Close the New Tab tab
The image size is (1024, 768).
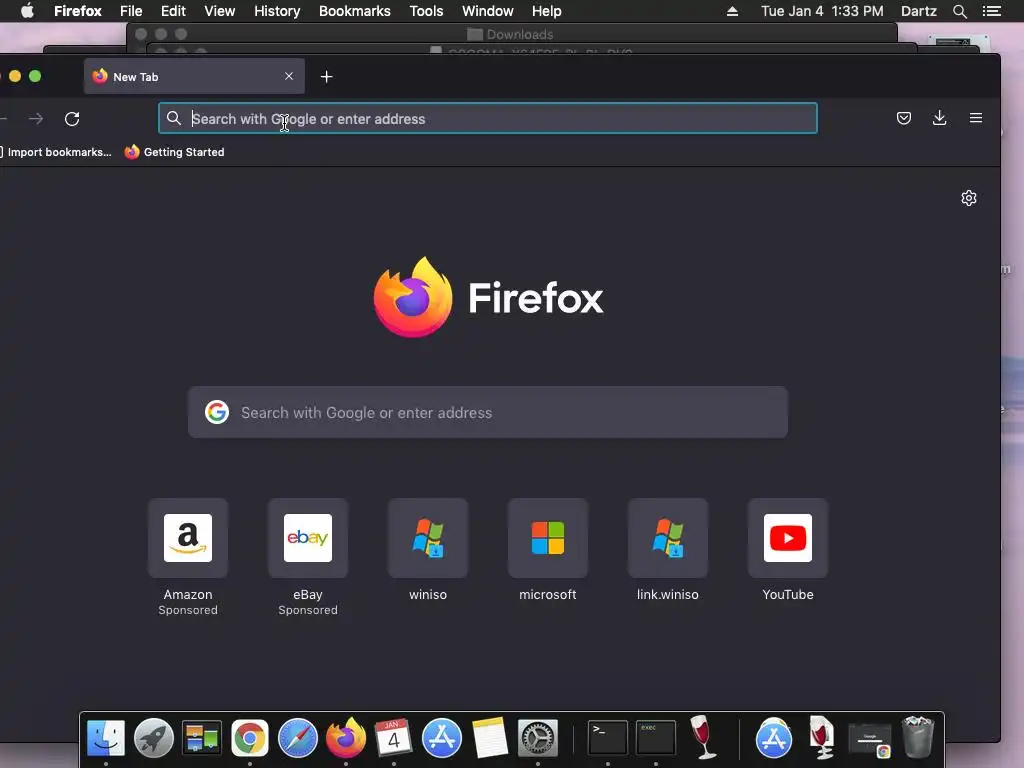pos(289,76)
